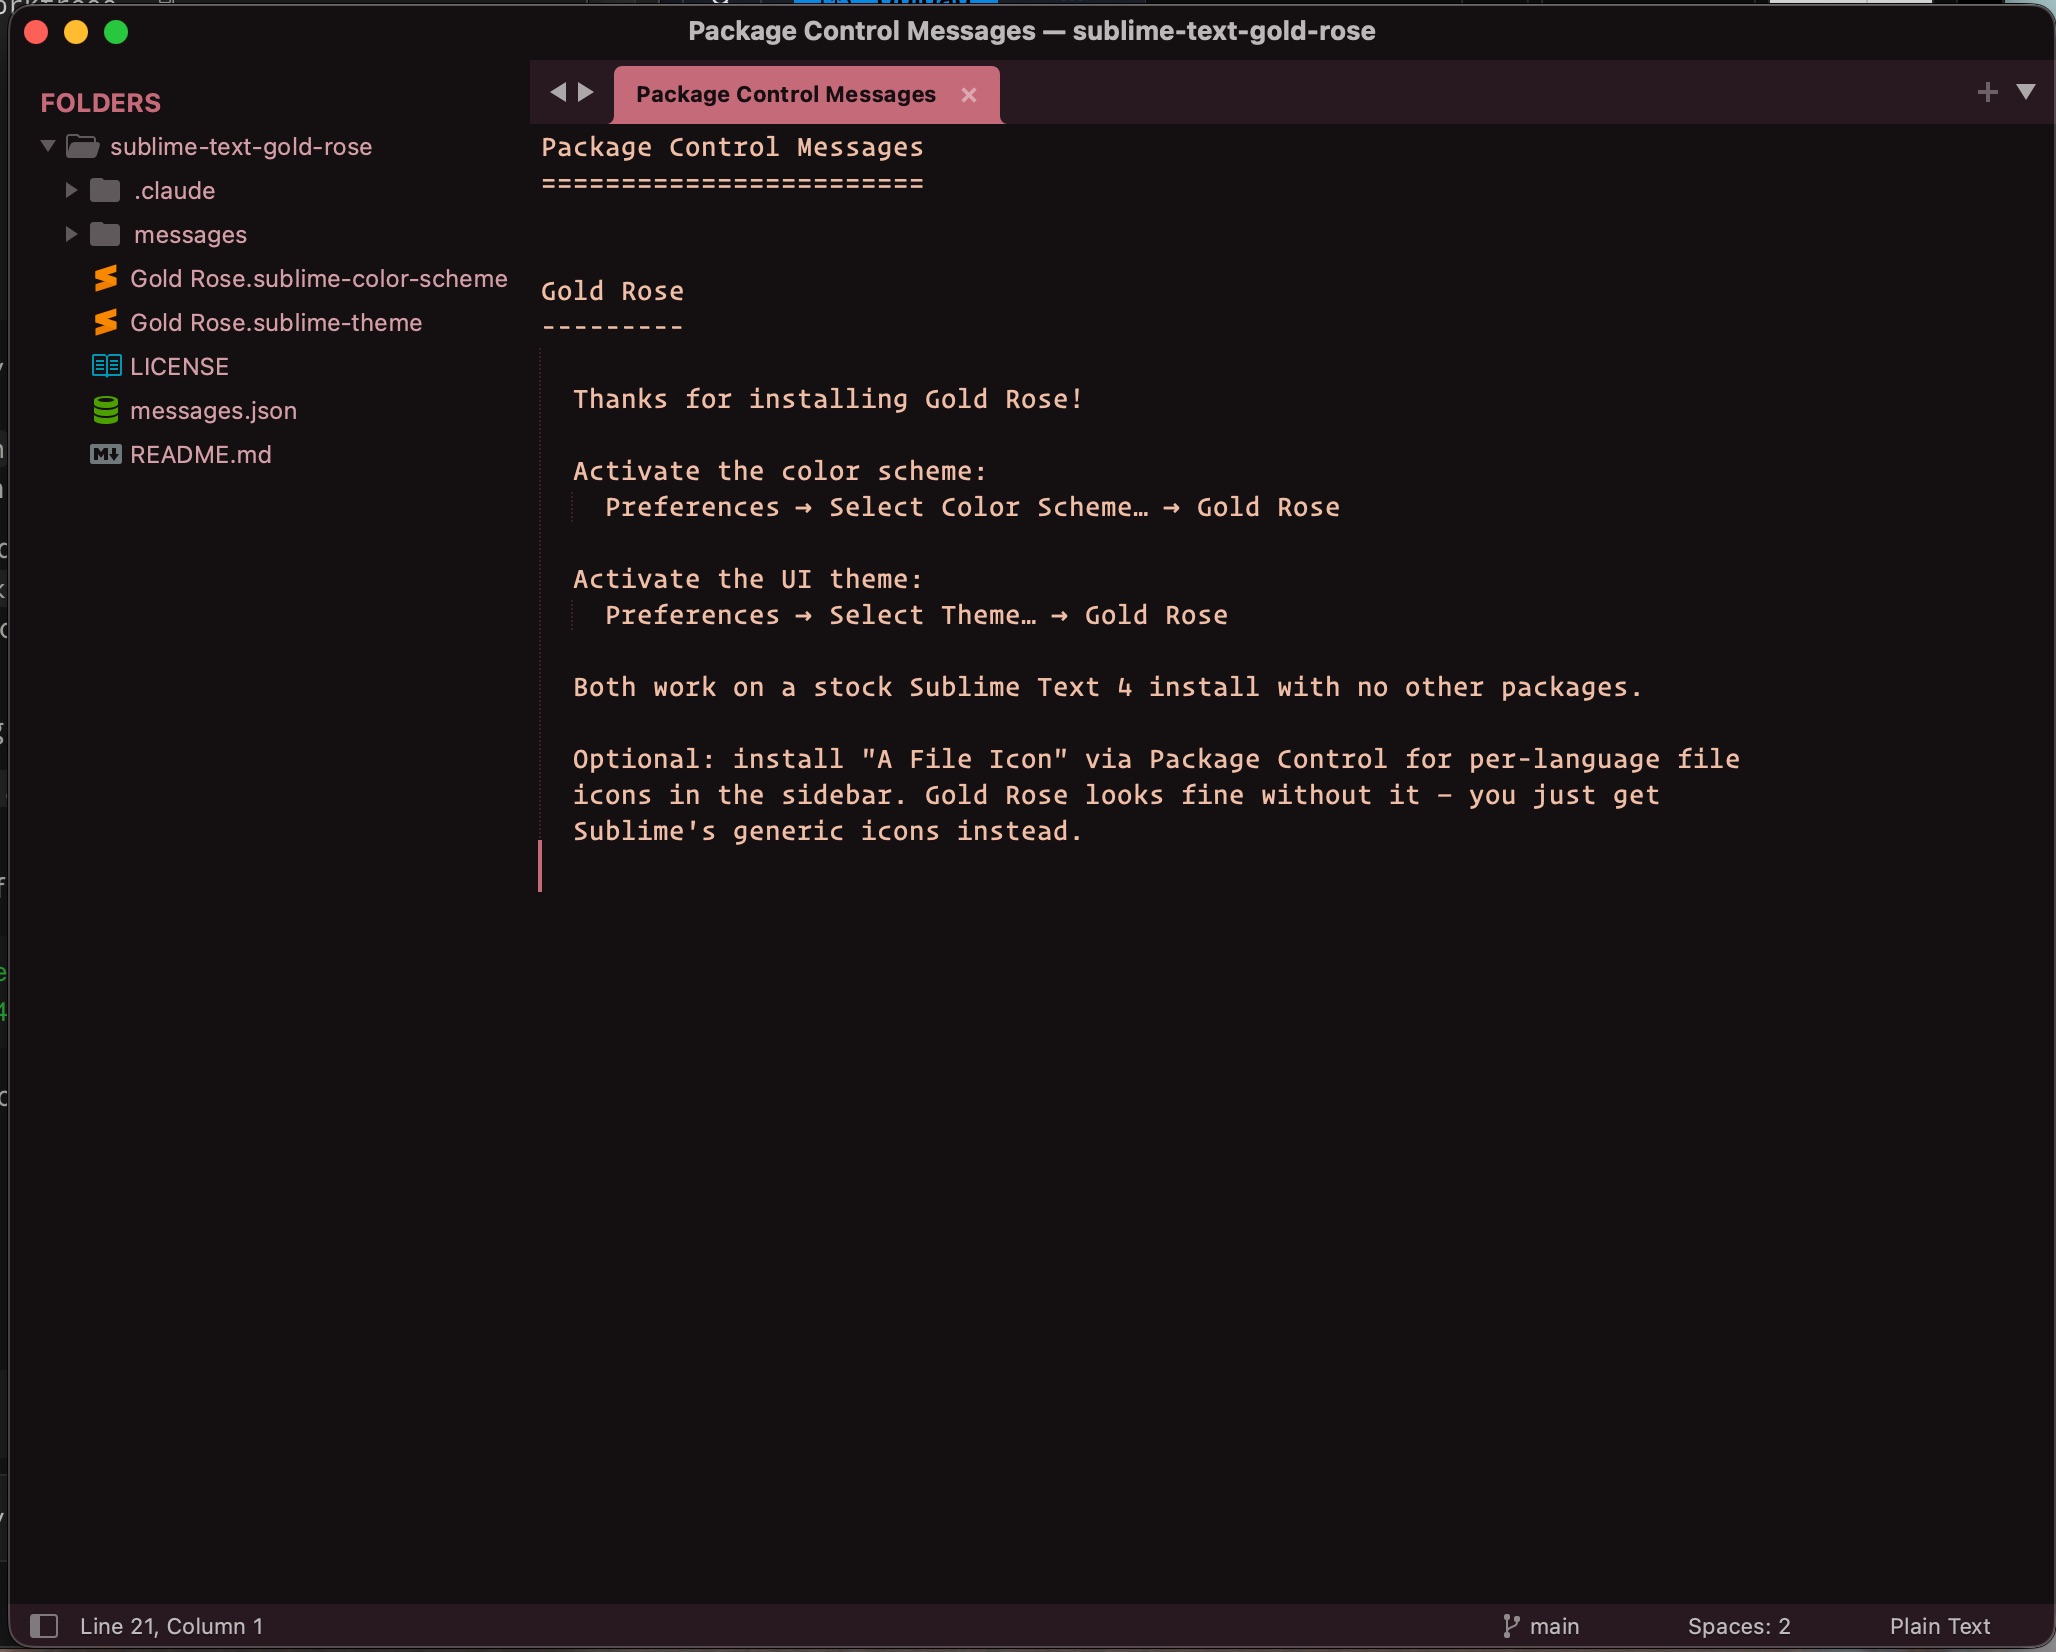Open the Spaces: 2 indentation menu
The height and width of the screenshot is (1652, 2056).
click(1739, 1626)
